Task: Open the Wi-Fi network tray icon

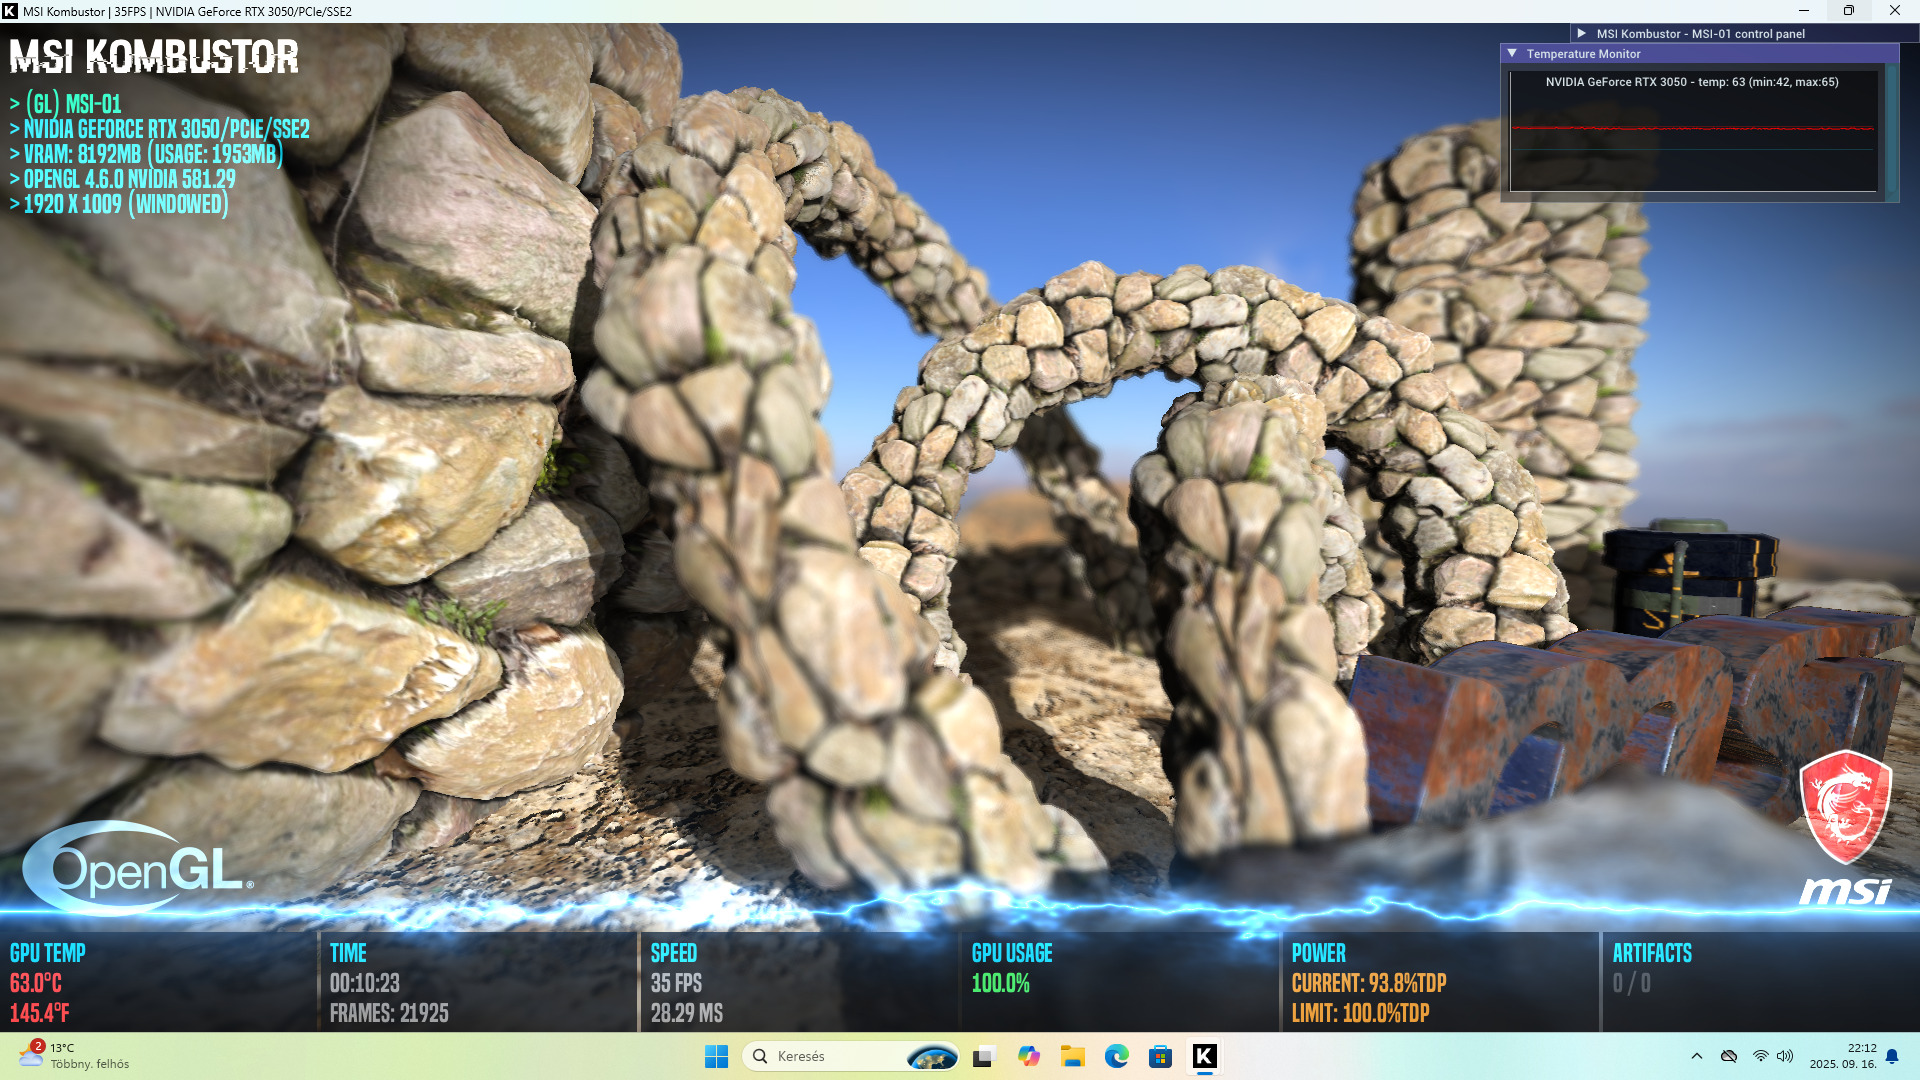Action: point(1761,1056)
